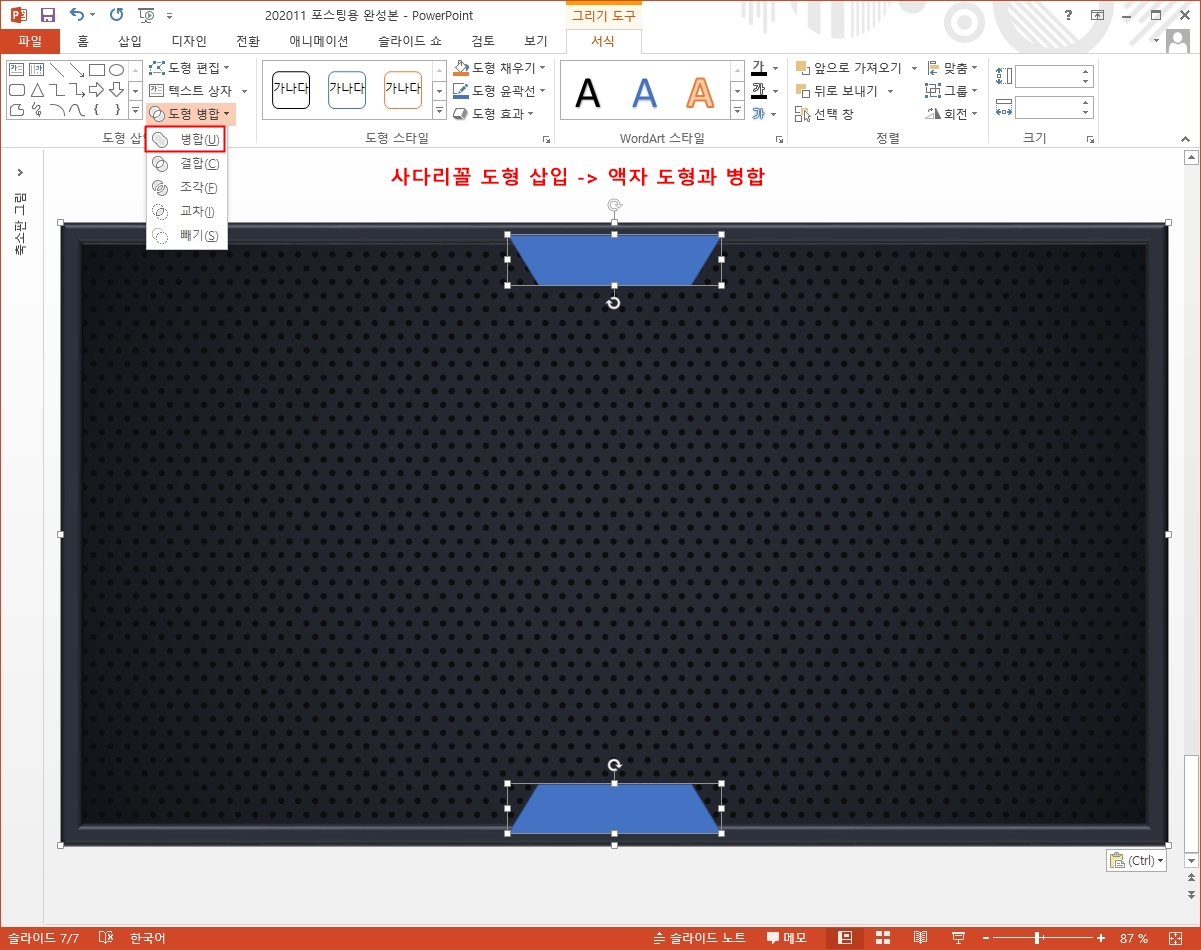Choose 조각(F) Fragment from the merge menu
1201x950 pixels.
[187, 187]
